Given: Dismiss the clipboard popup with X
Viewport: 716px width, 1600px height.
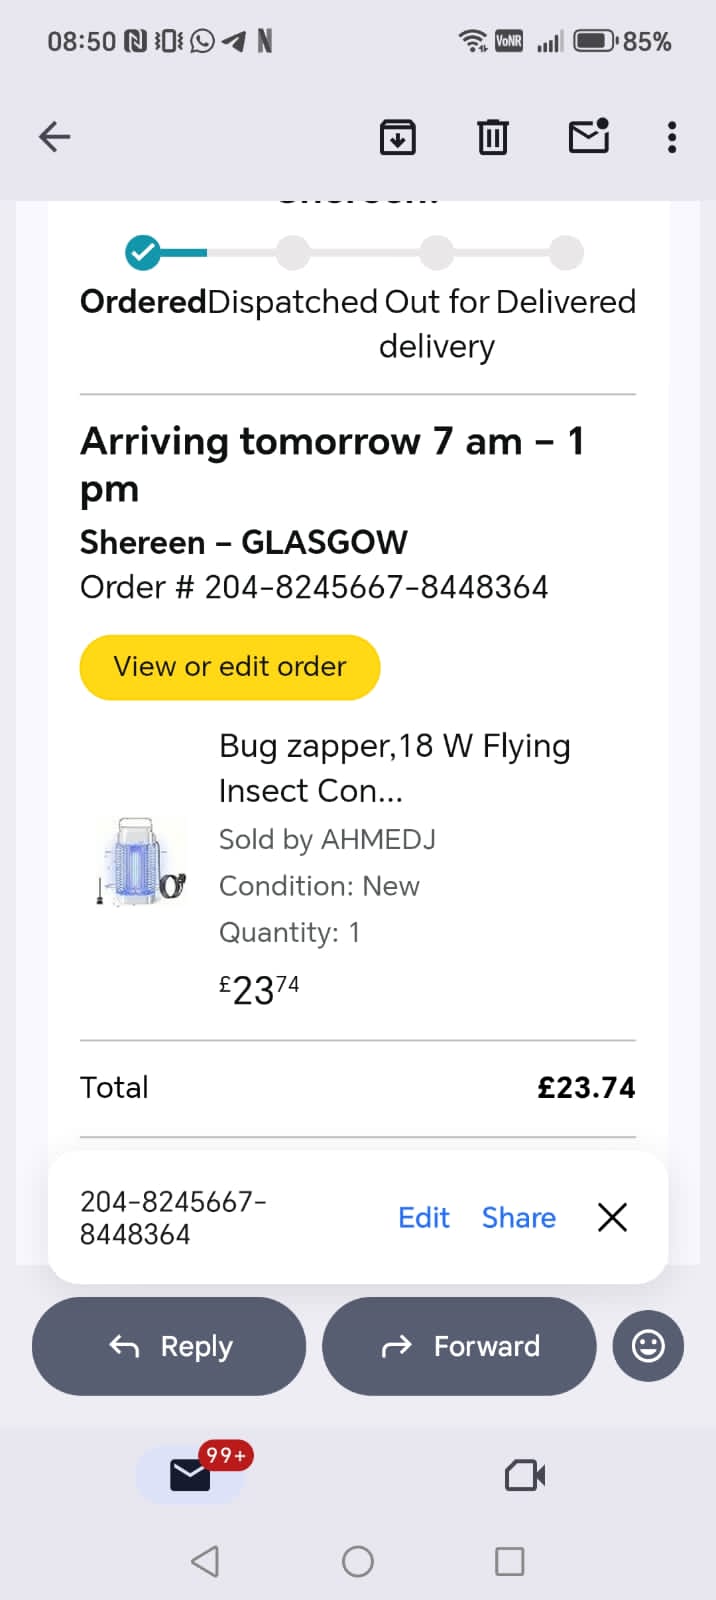Looking at the screenshot, I should pos(612,1217).
